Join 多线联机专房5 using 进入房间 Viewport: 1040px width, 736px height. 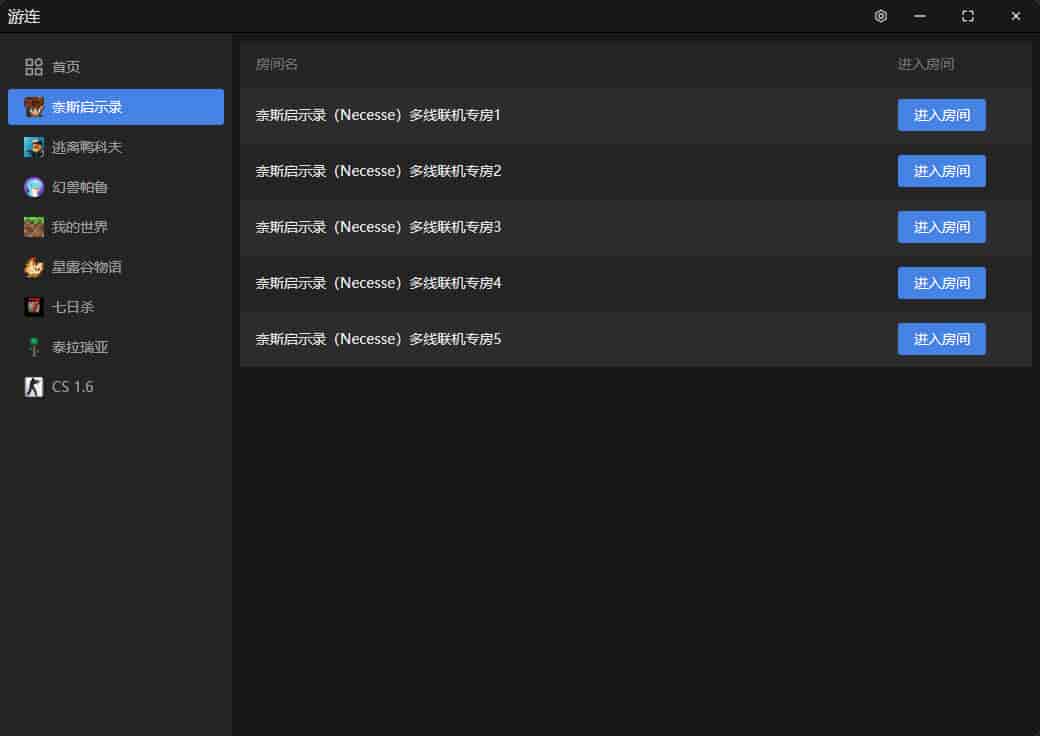[x=941, y=339]
